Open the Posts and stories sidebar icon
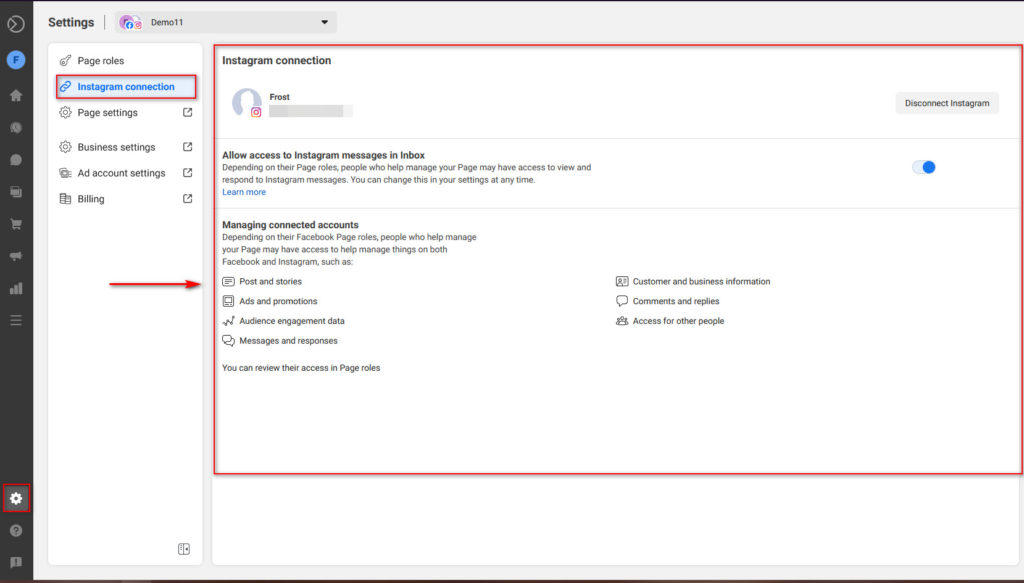This screenshot has width=1024, height=583. [16, 192]
